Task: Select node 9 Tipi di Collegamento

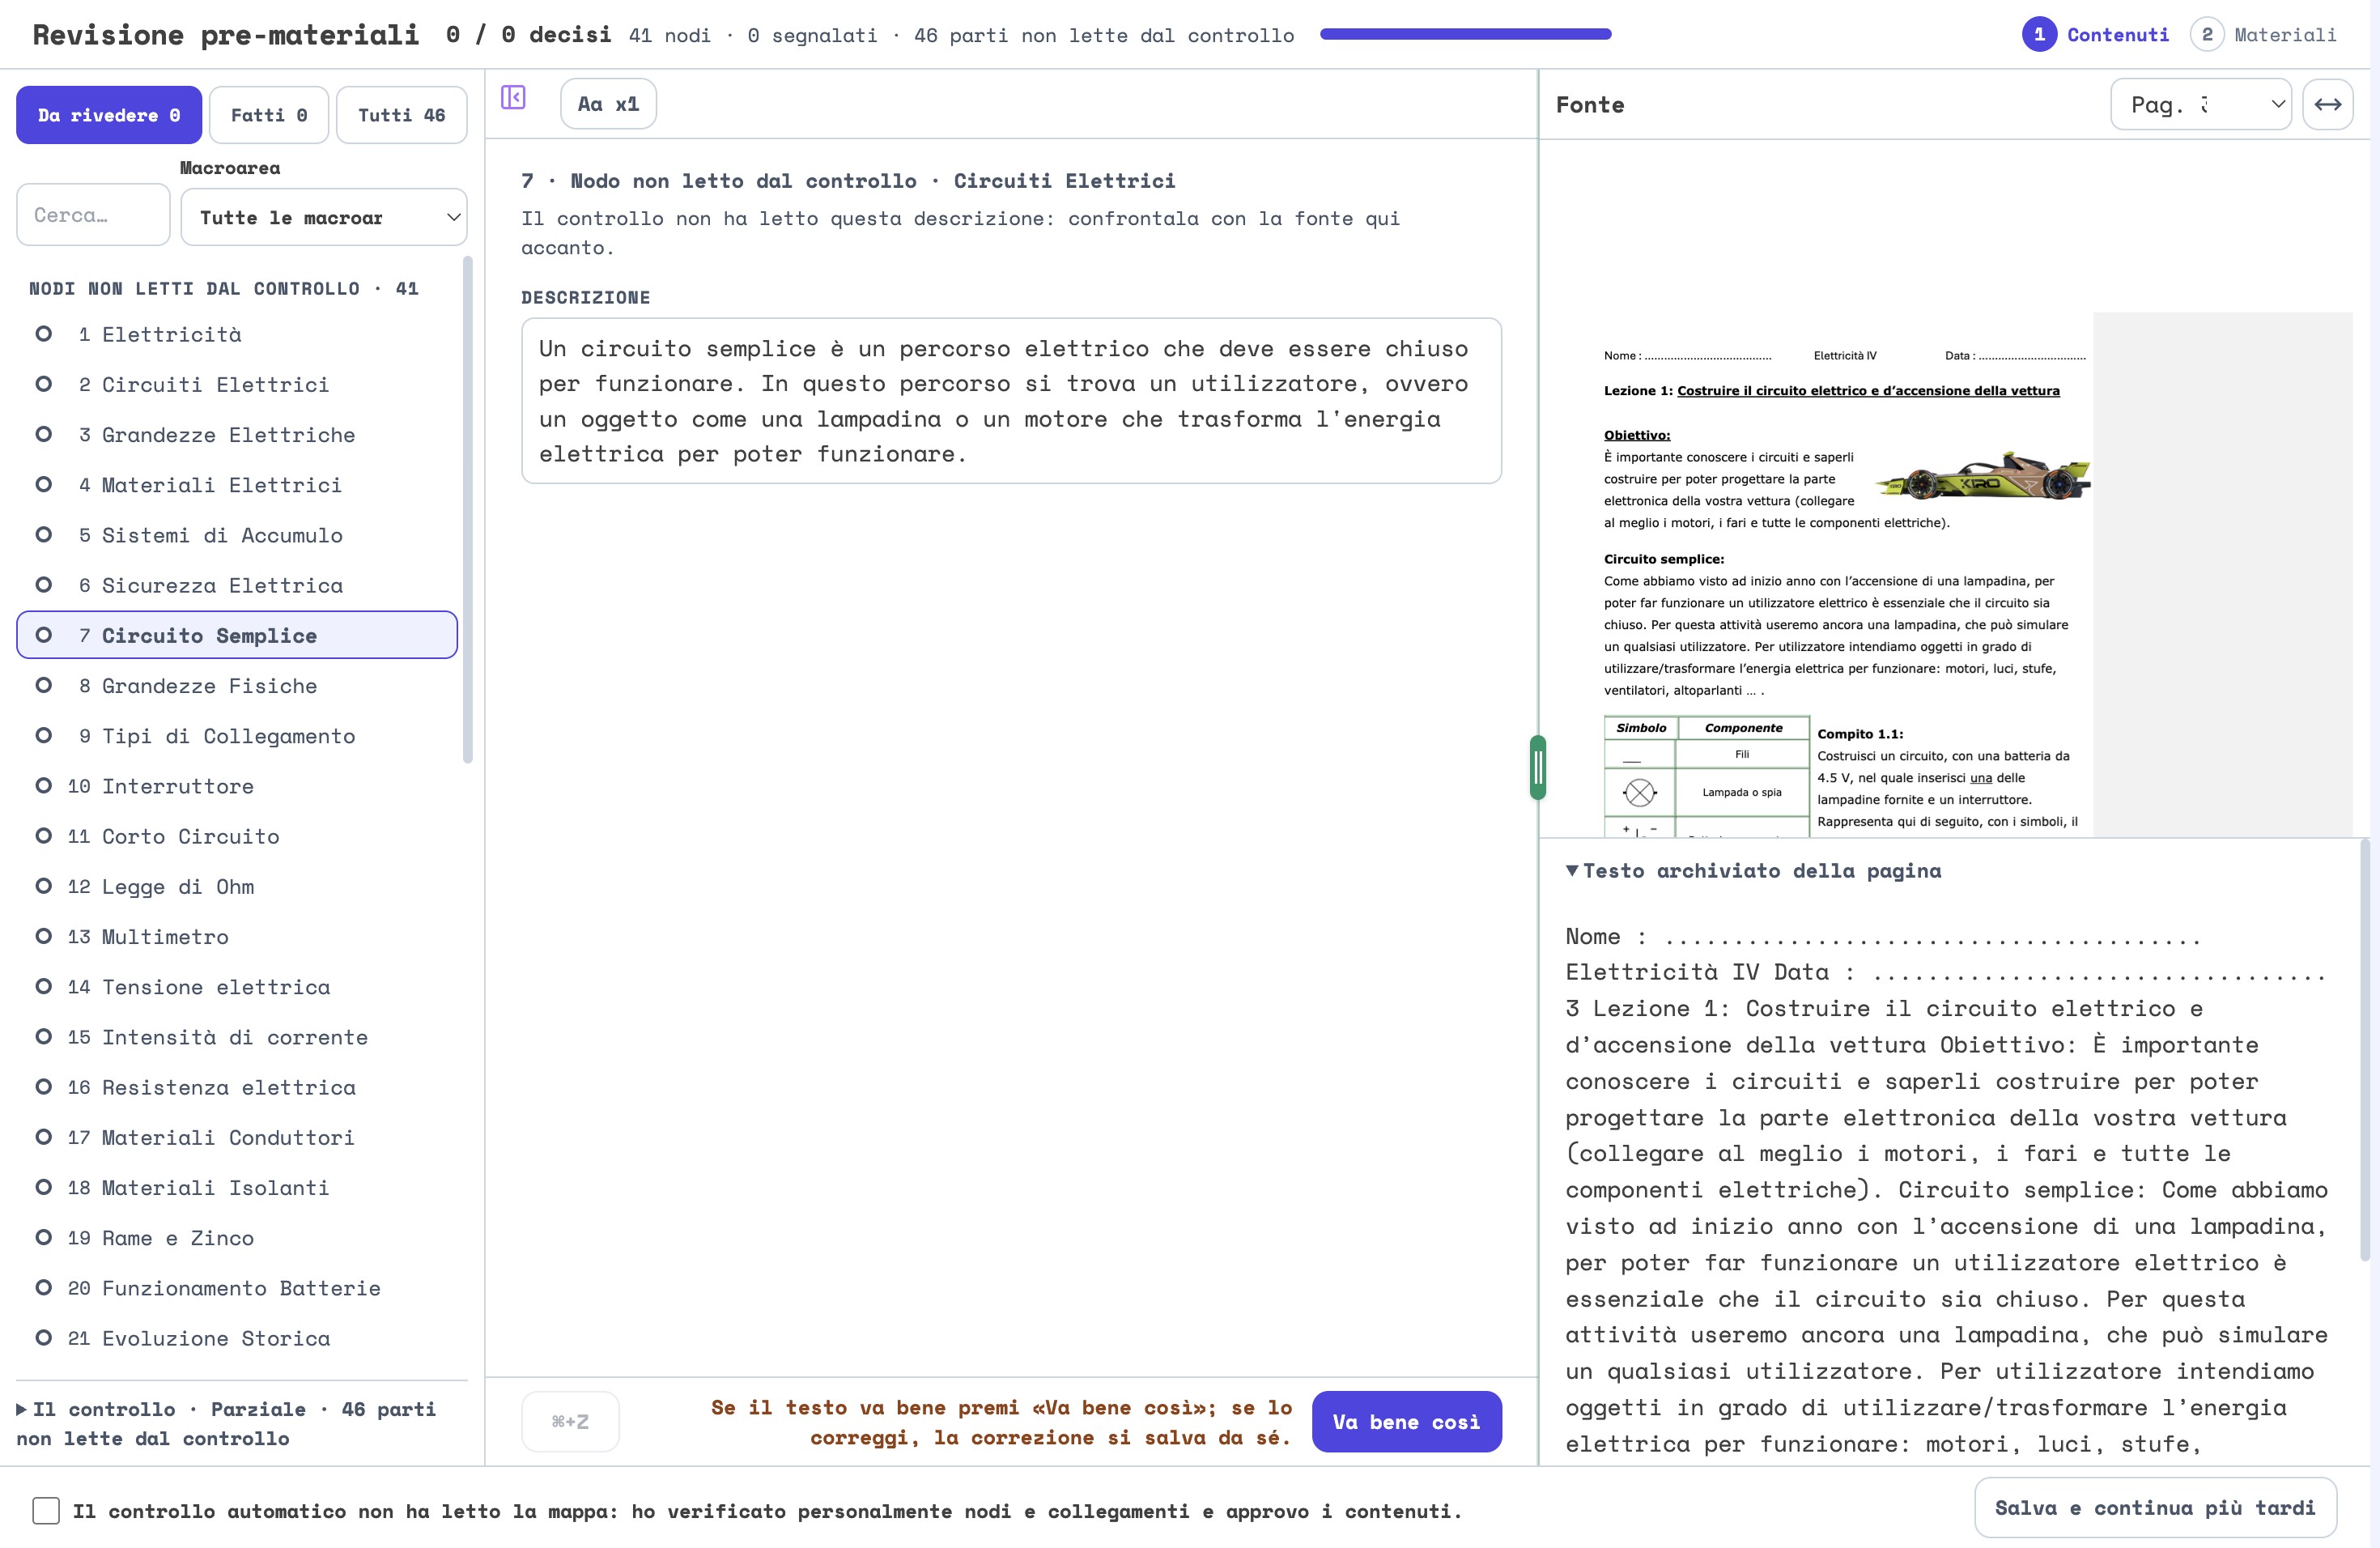Action: pos(237,736)
